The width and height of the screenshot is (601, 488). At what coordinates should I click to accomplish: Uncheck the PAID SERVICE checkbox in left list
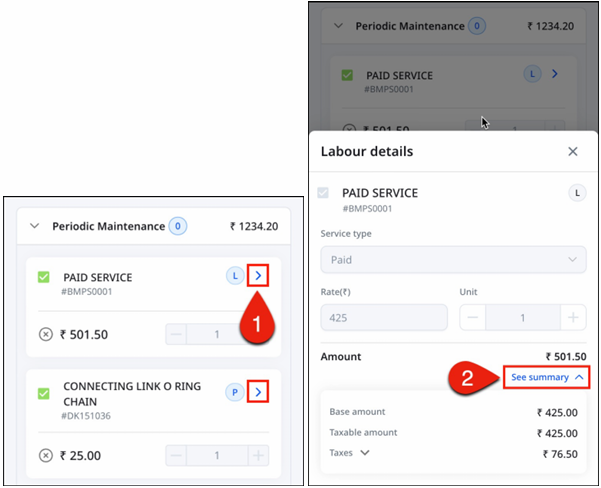[43, 277]
